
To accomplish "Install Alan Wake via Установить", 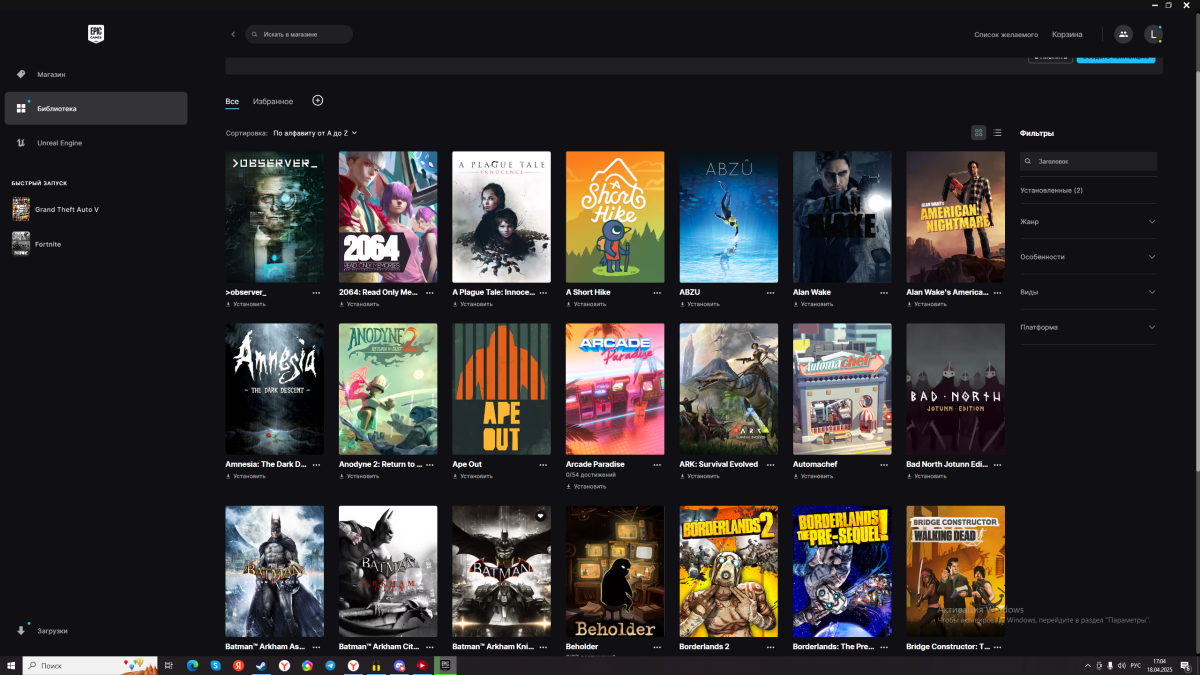I will pos(813,304).
